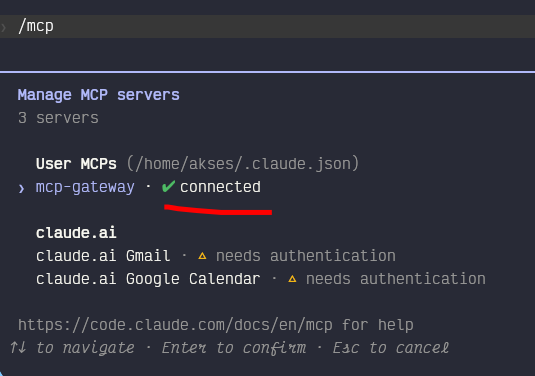Click the up-down navigate arrows icon
The height and width of the screenshot is (376, 535).
coord(18,347)
